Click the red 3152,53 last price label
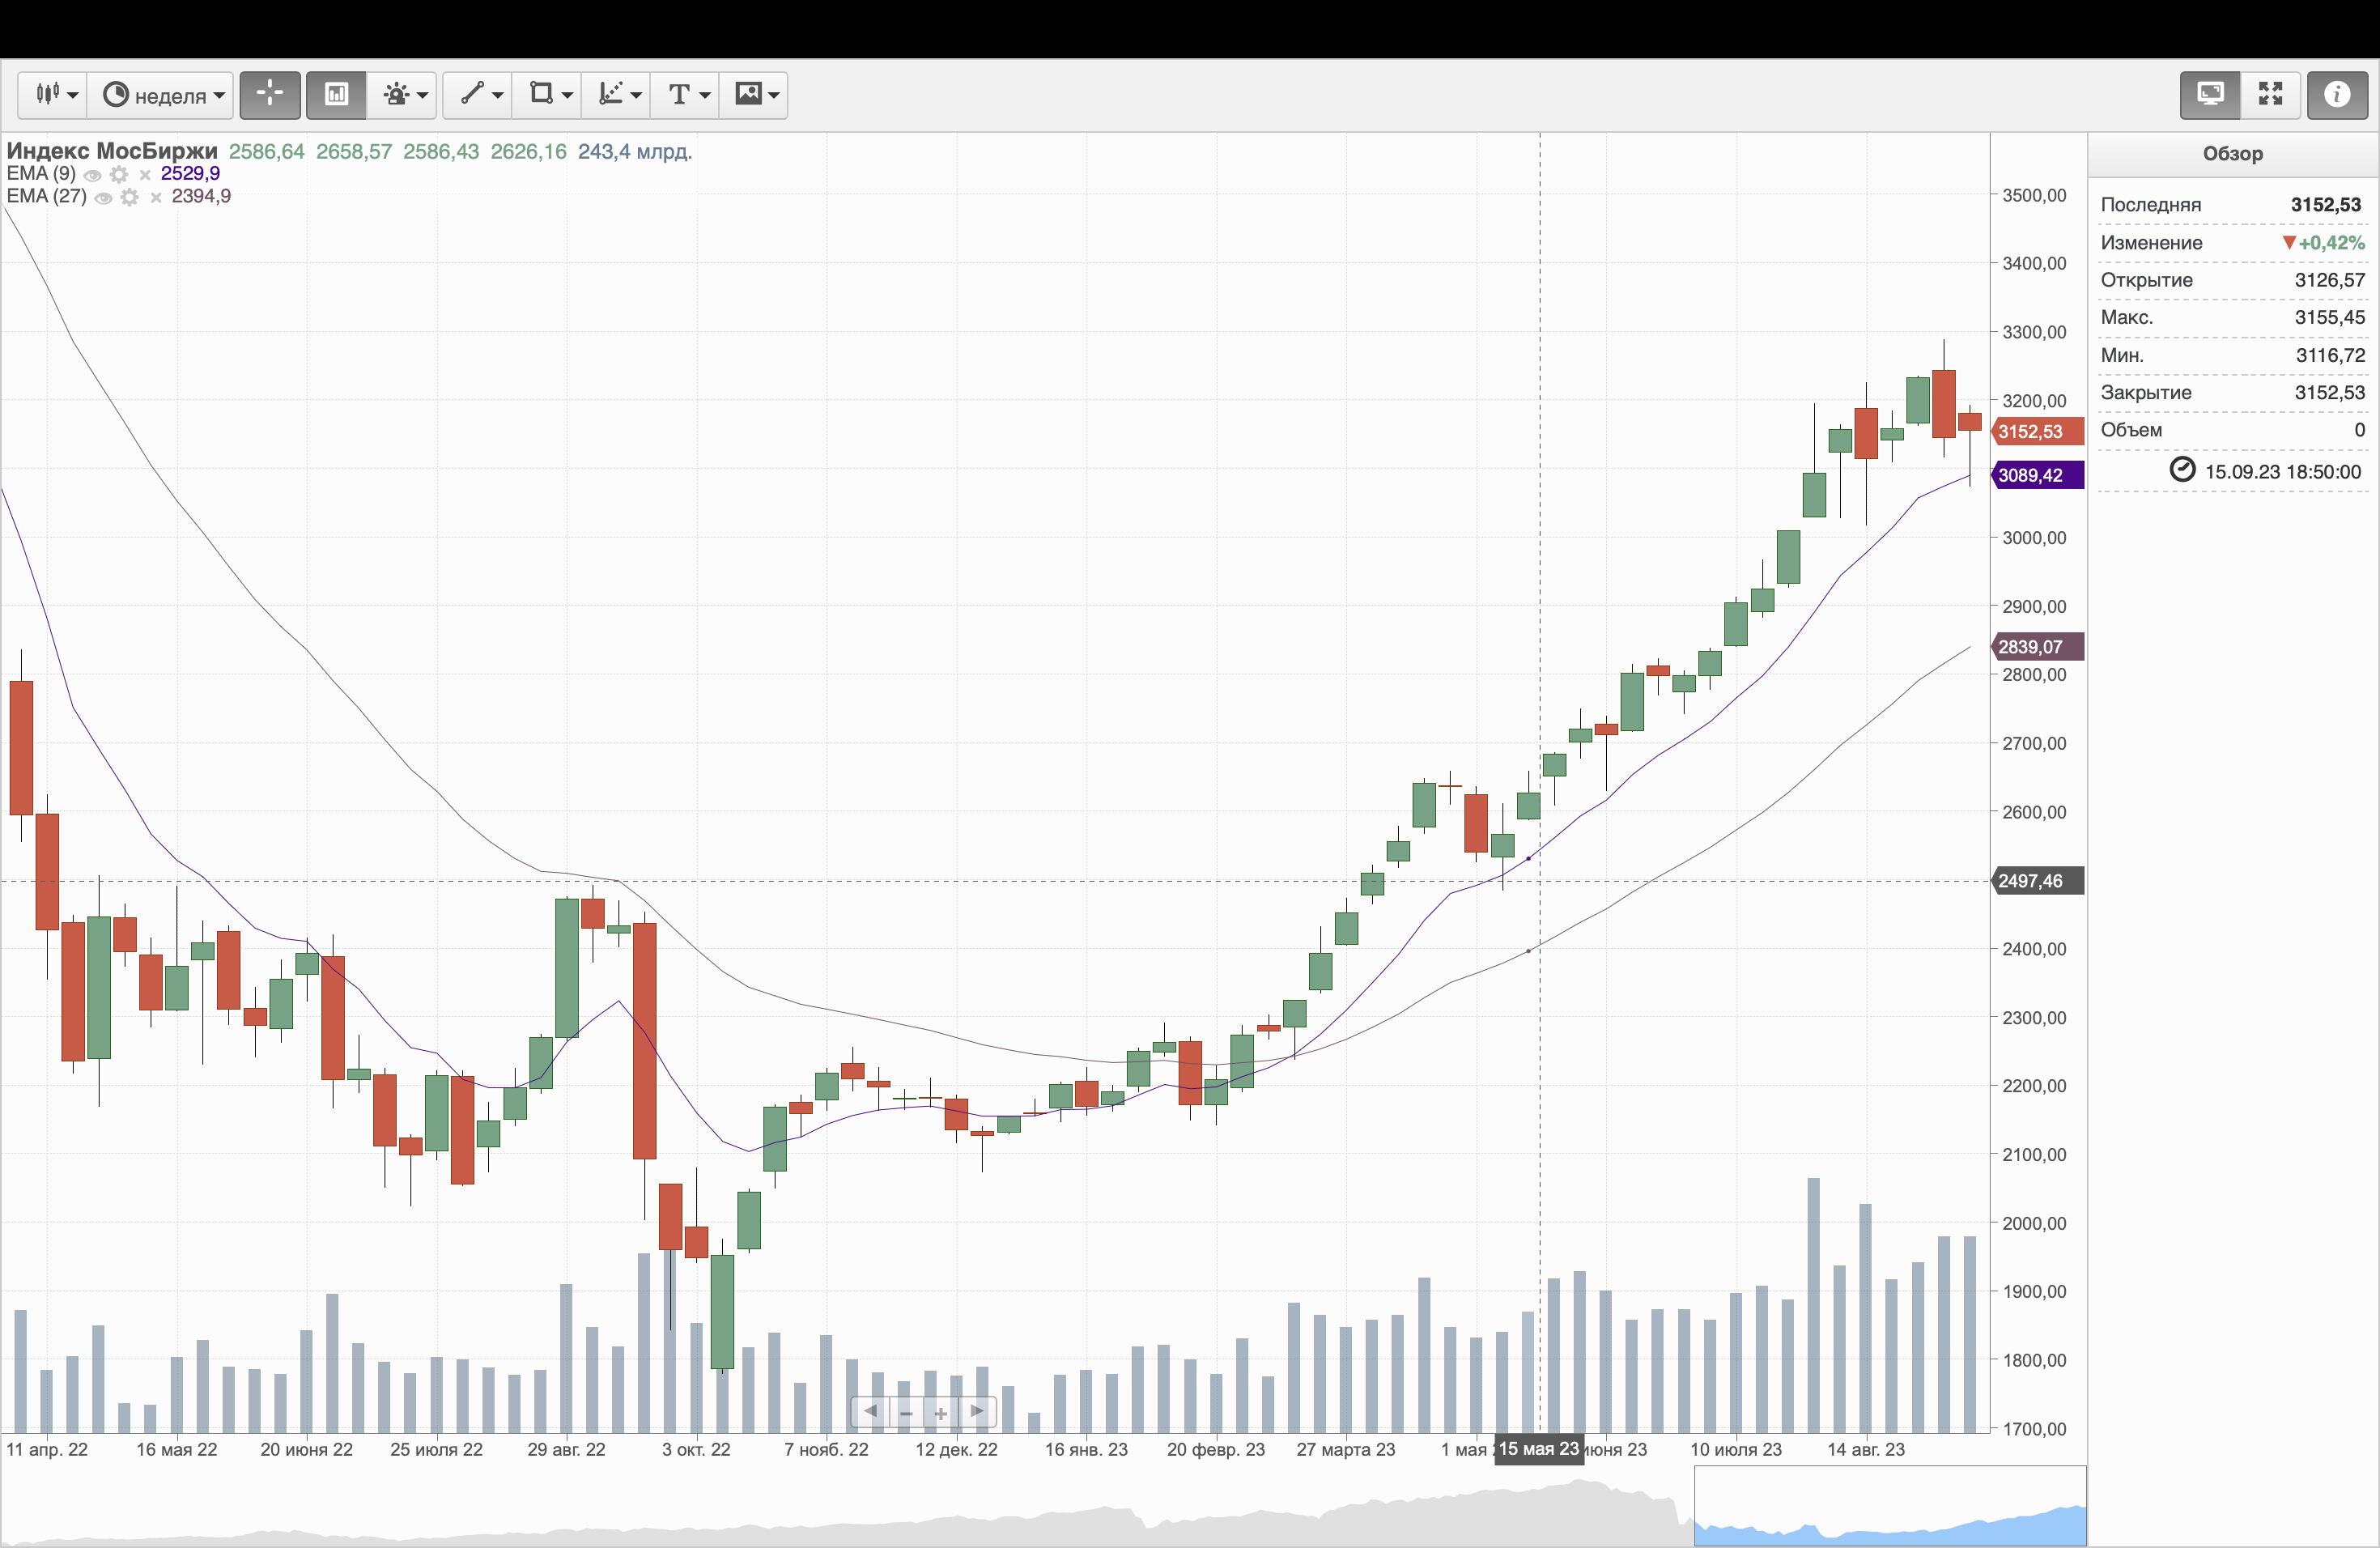The height and width of the screenshot is (1548, 2380). click(2037, 432)
